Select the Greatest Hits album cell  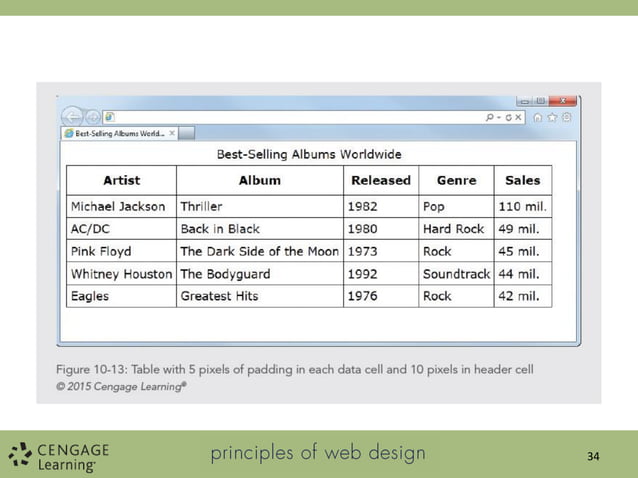coord(260,296)
